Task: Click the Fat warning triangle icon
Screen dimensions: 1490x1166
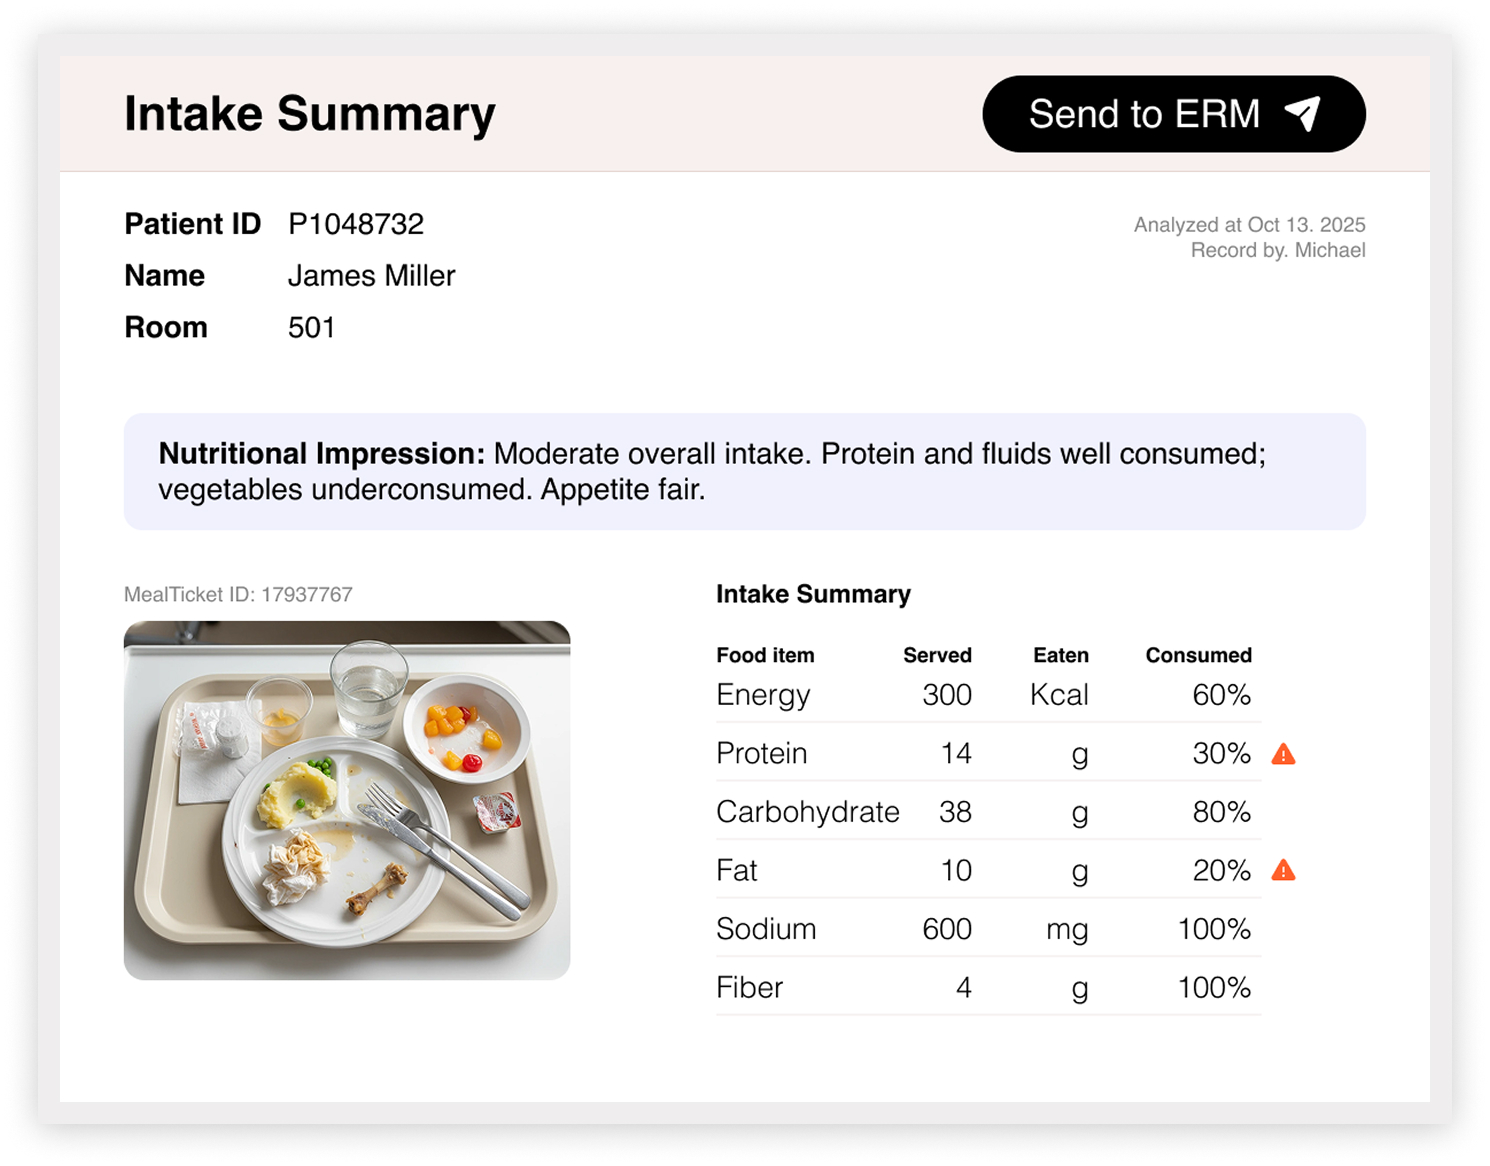Action: tap(1283, 871)
